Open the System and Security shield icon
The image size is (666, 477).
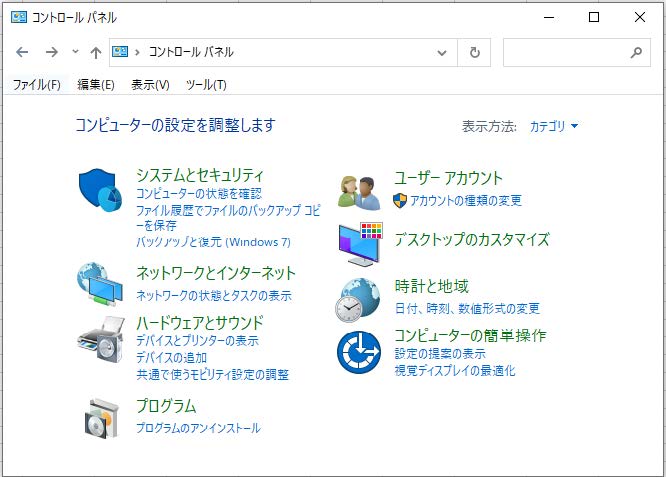(x=100, y=190)
